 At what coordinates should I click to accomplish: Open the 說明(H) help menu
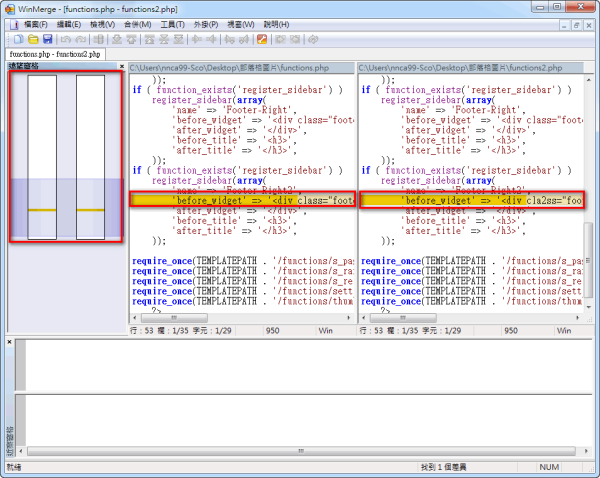point(277,24)
